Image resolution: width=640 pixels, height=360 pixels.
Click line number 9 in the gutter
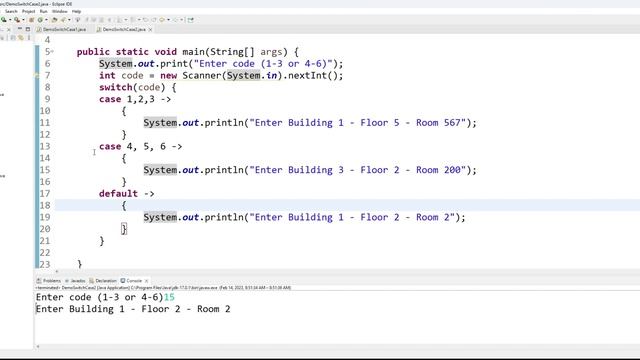tap(47, 99)
